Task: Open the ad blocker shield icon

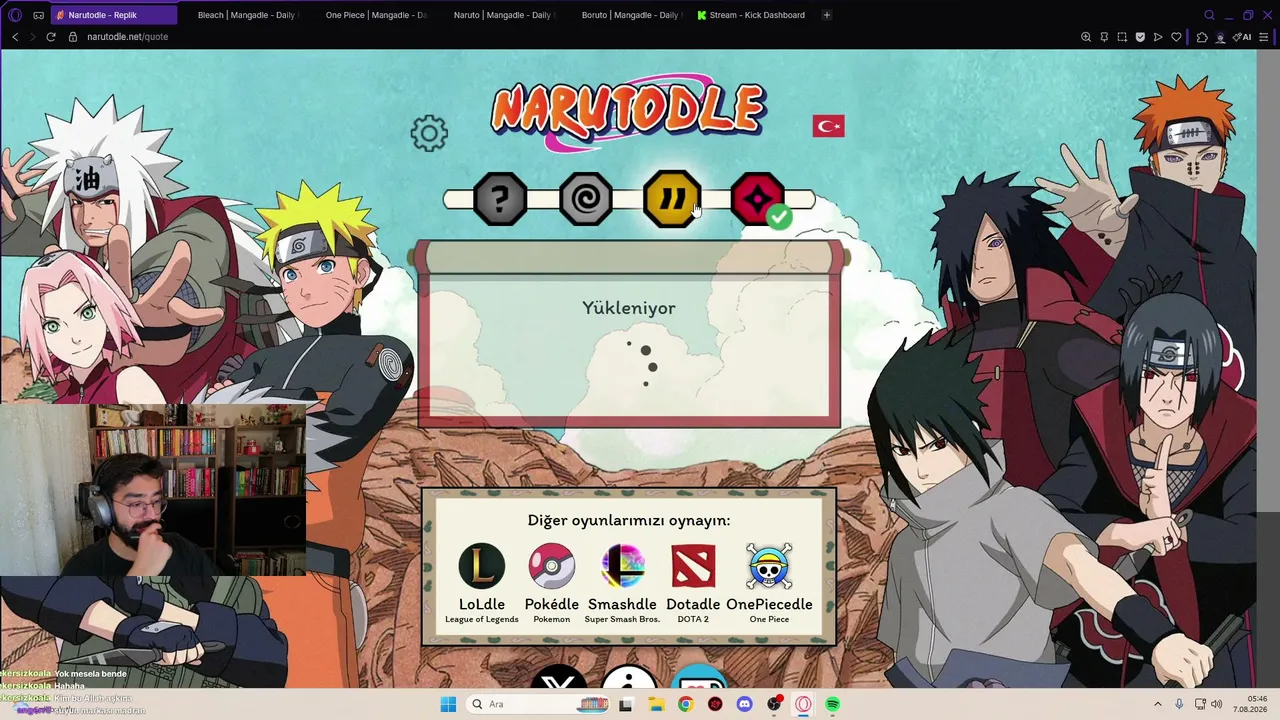Action: [x=1140, y=37]
